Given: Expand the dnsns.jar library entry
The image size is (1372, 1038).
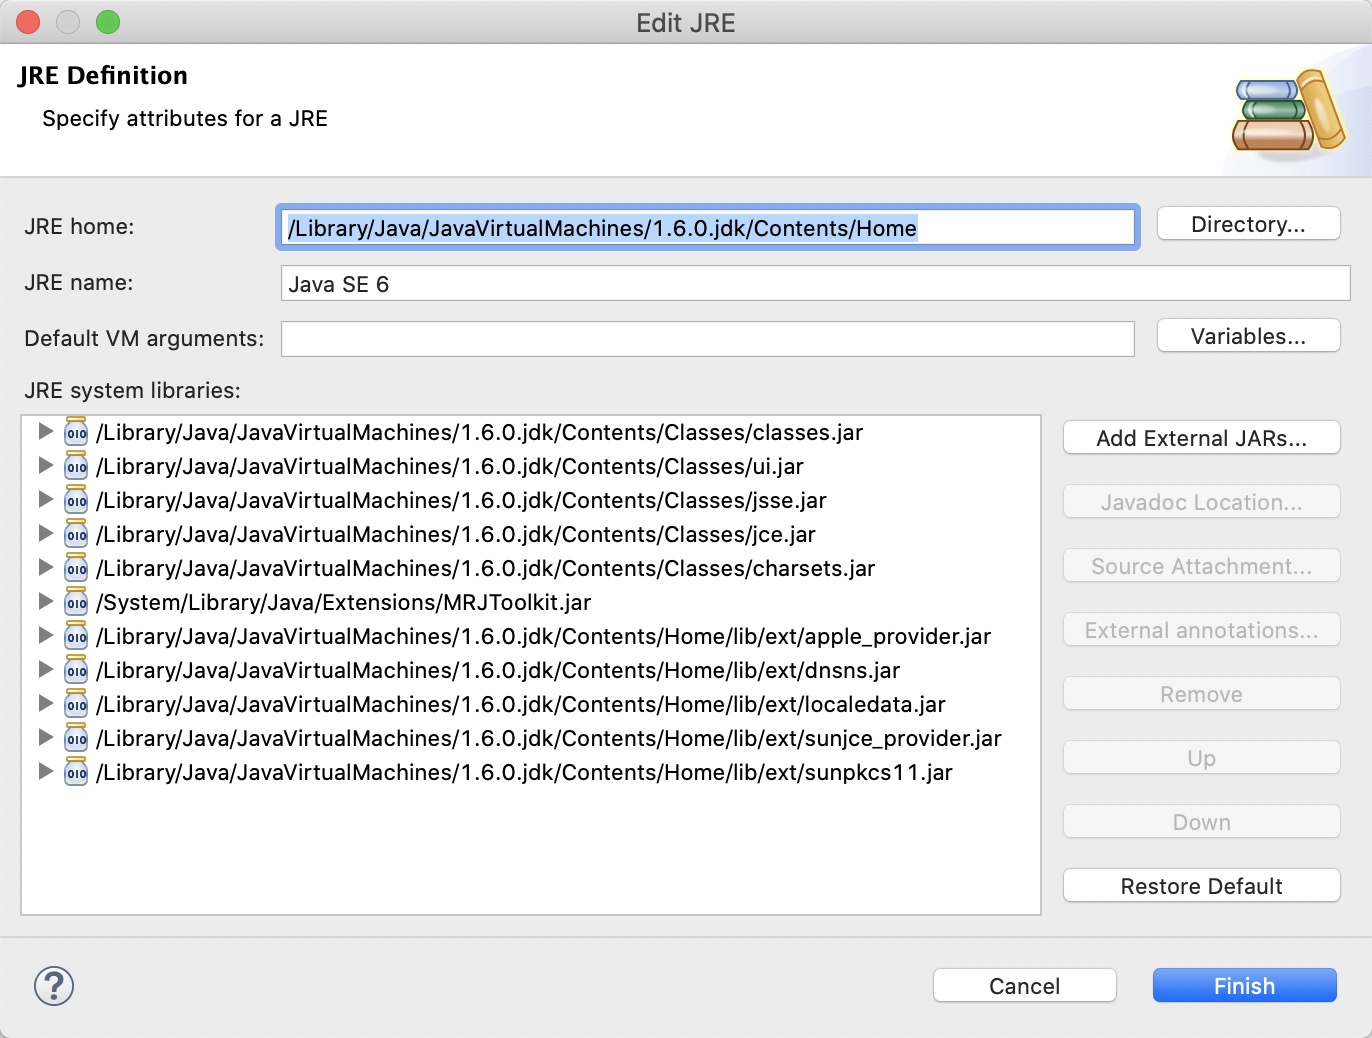Looking at the screenshot, I should coord(45,669).
